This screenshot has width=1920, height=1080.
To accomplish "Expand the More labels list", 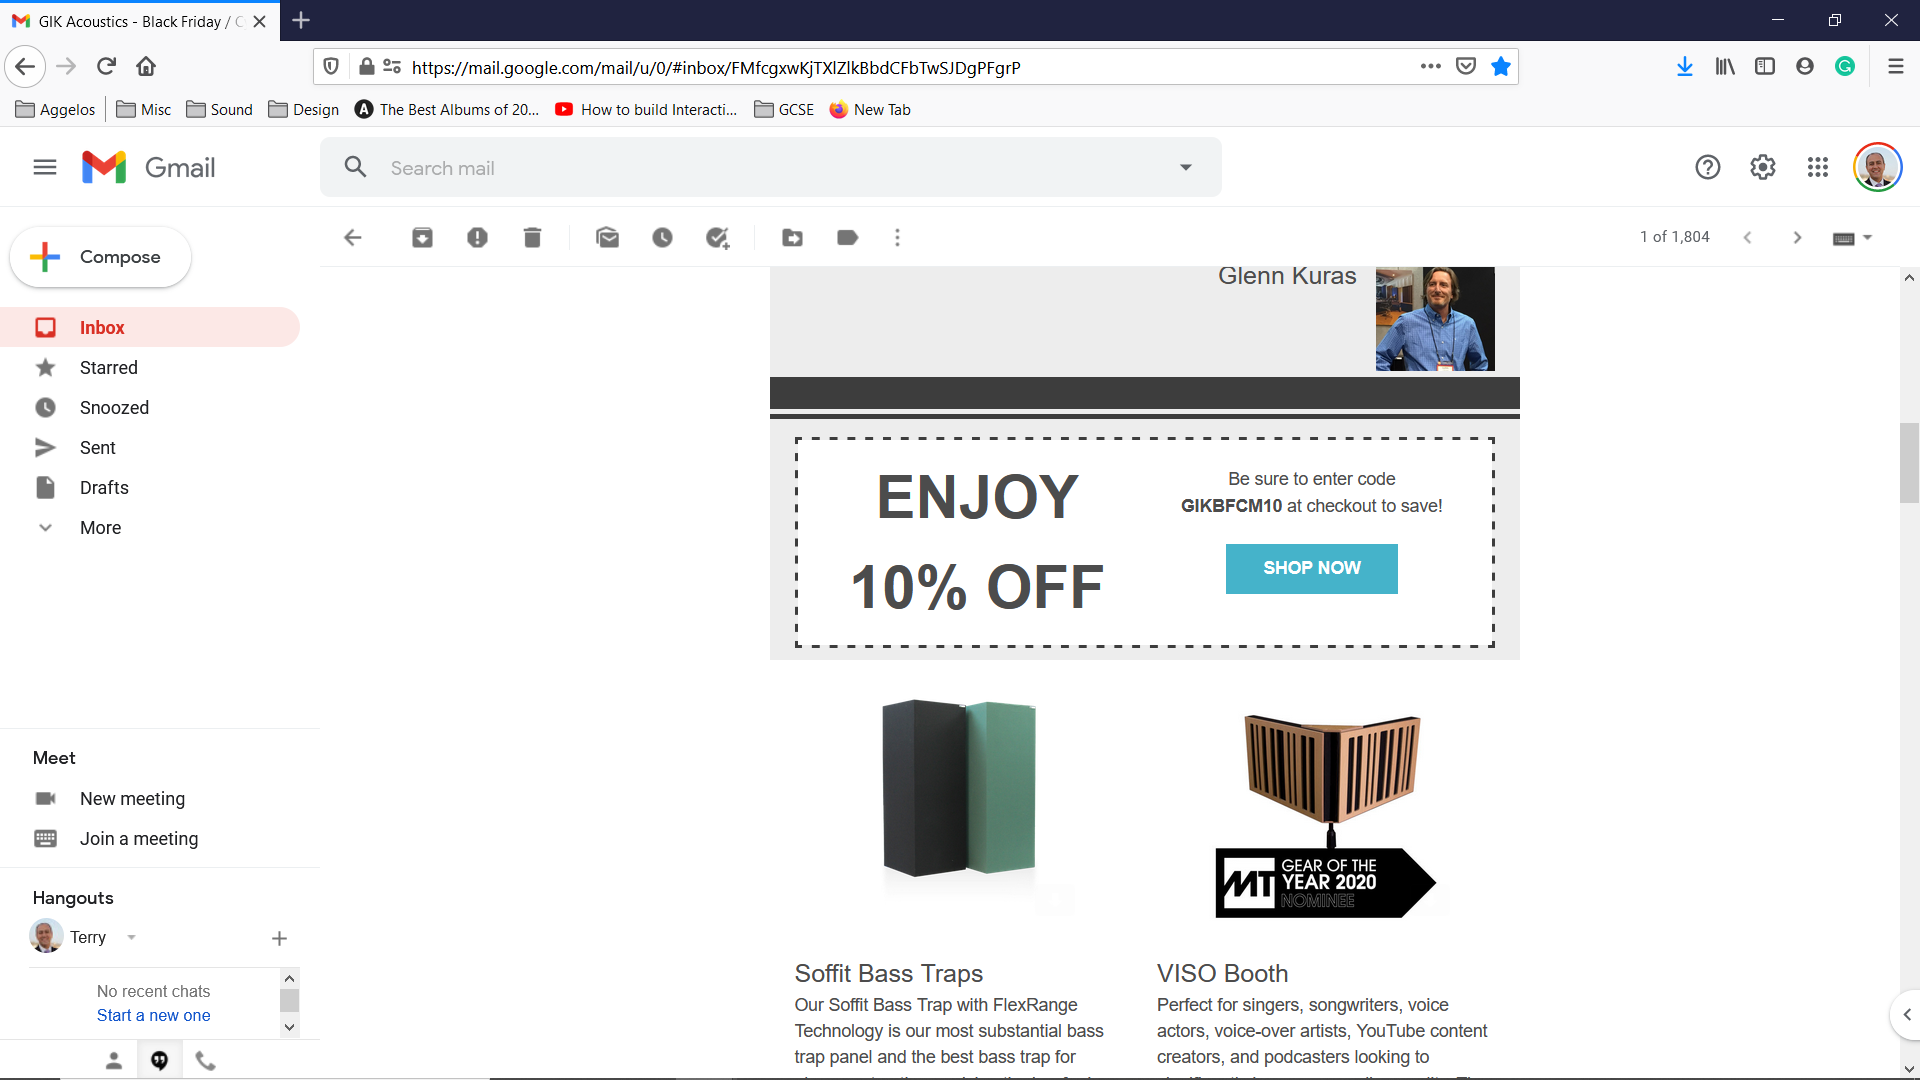I will pyautogui.click(x=100, y=527).
